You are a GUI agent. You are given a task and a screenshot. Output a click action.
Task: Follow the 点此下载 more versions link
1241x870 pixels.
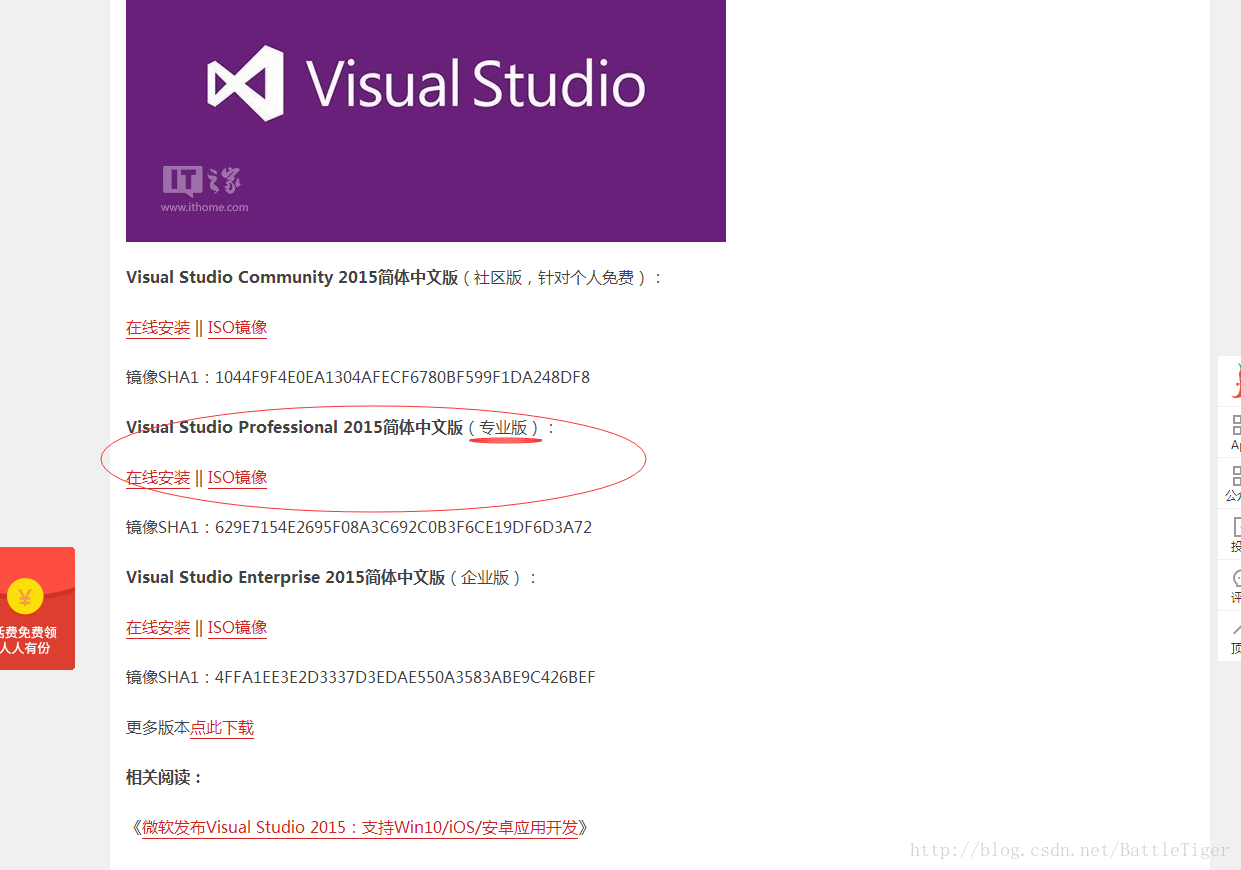click(x=222, y=728)
